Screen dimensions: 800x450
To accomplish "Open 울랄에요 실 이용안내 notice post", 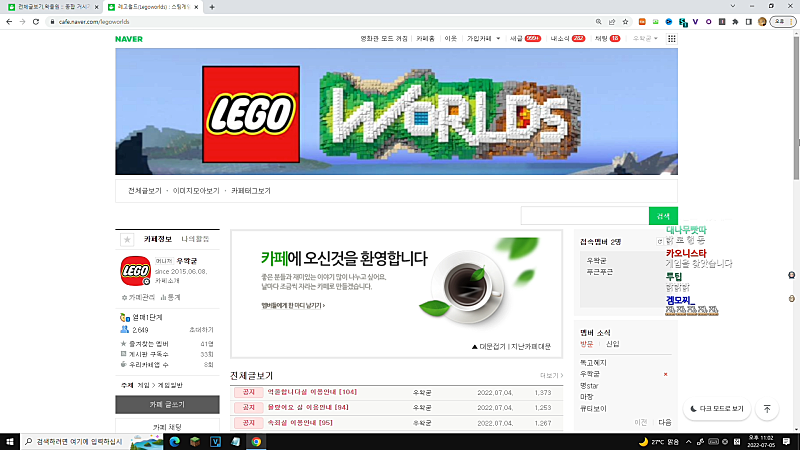I will pyautogui.click(x=308, y=407).
